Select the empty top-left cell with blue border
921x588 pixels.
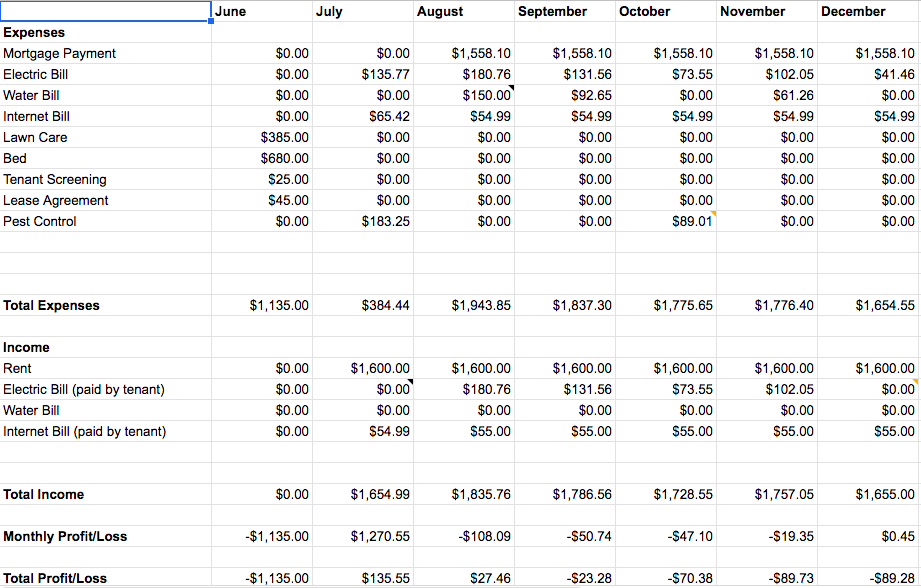[x=106, y=11]
